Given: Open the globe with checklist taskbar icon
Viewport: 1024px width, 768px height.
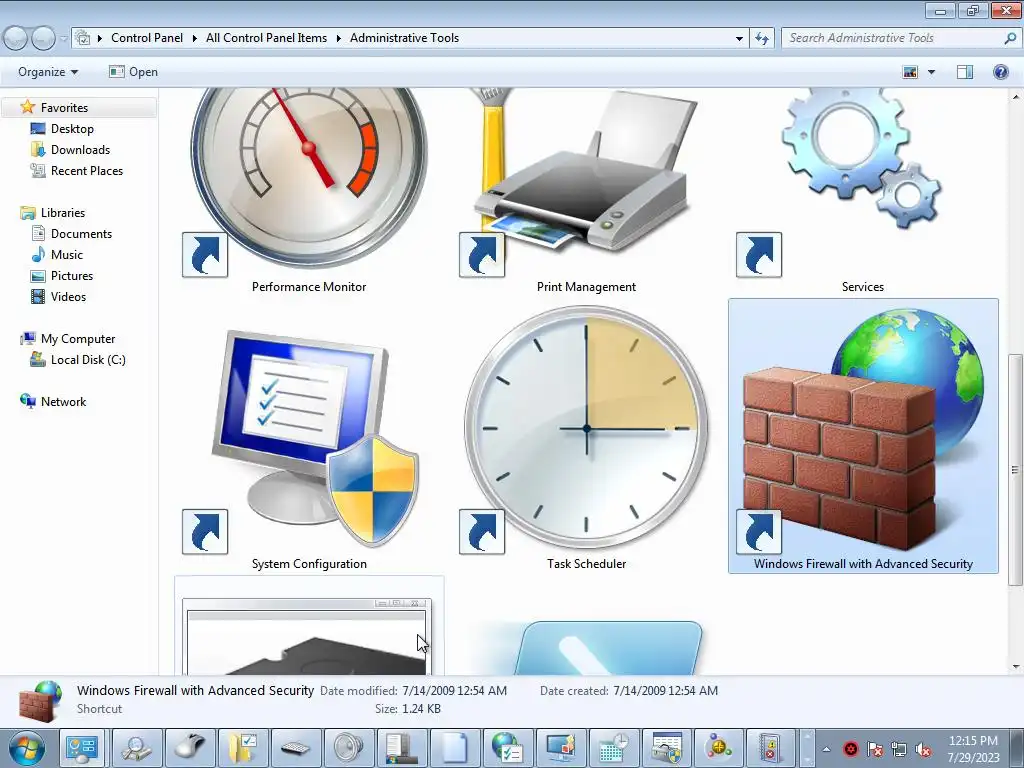Looking at the screenshot, I should coord(507,748).
